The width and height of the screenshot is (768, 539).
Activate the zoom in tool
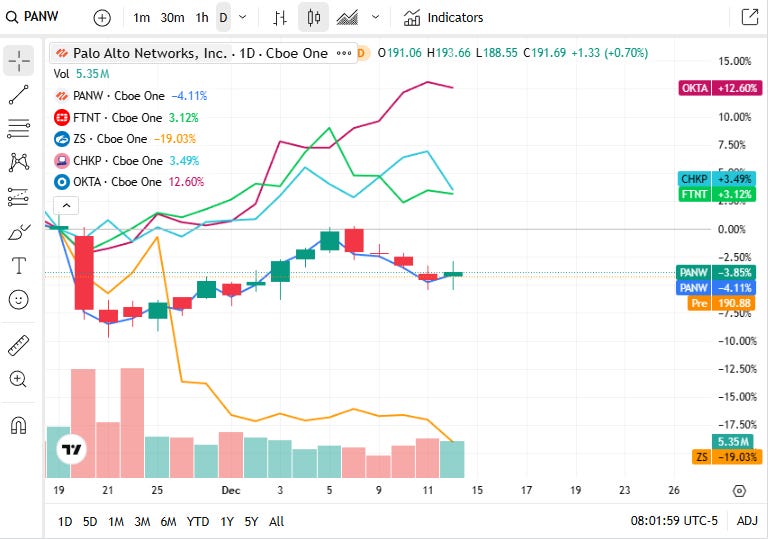click(19, 379)
